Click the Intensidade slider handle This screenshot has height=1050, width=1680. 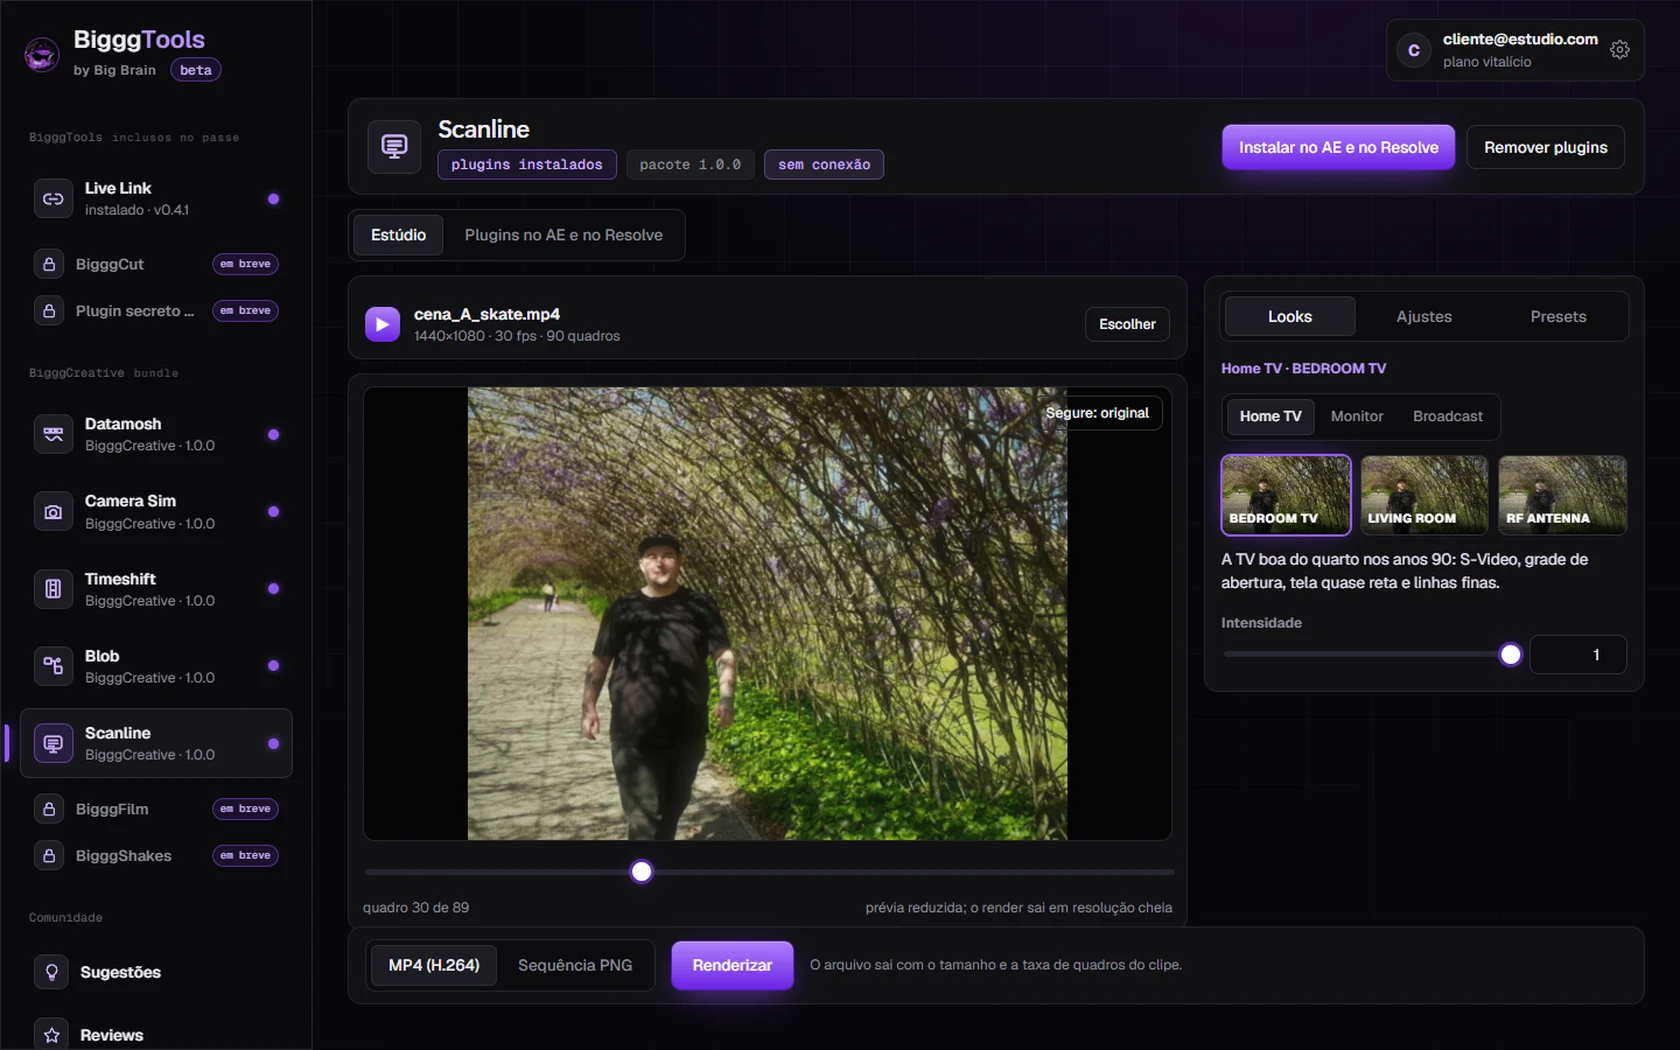tap(1510, 655)
